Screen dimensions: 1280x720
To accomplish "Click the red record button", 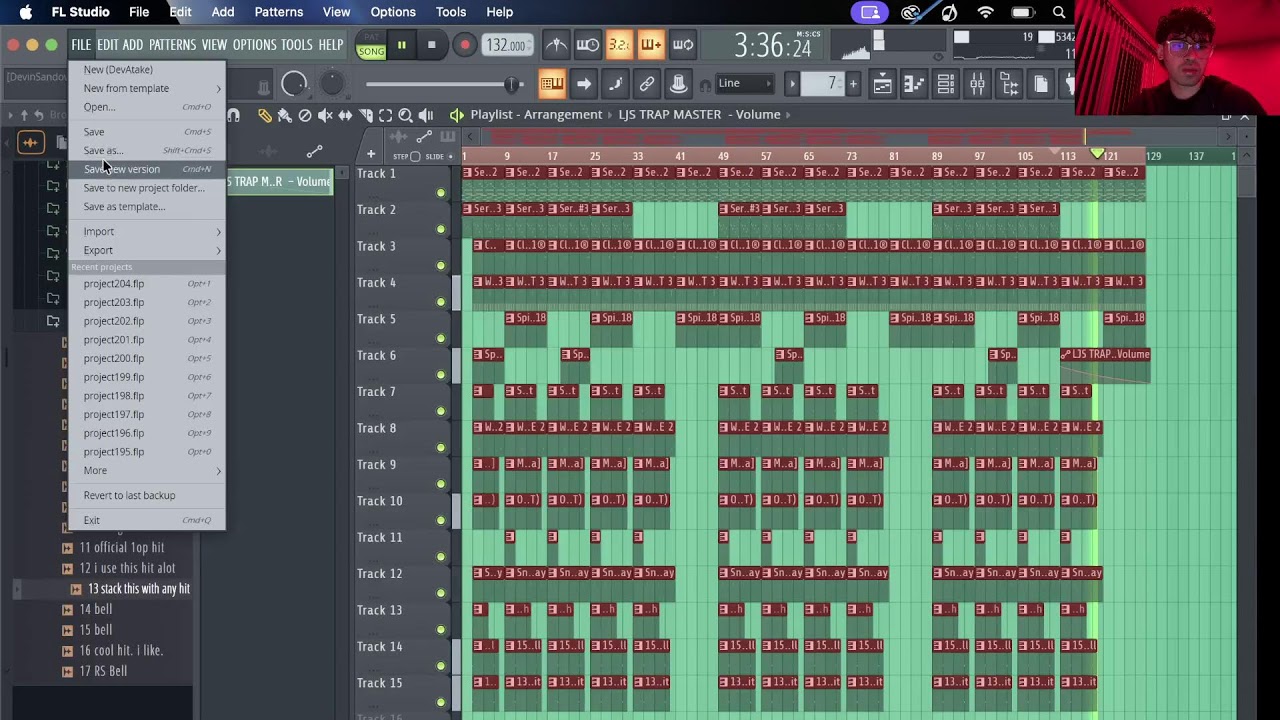I will click(x=464, y=45).
